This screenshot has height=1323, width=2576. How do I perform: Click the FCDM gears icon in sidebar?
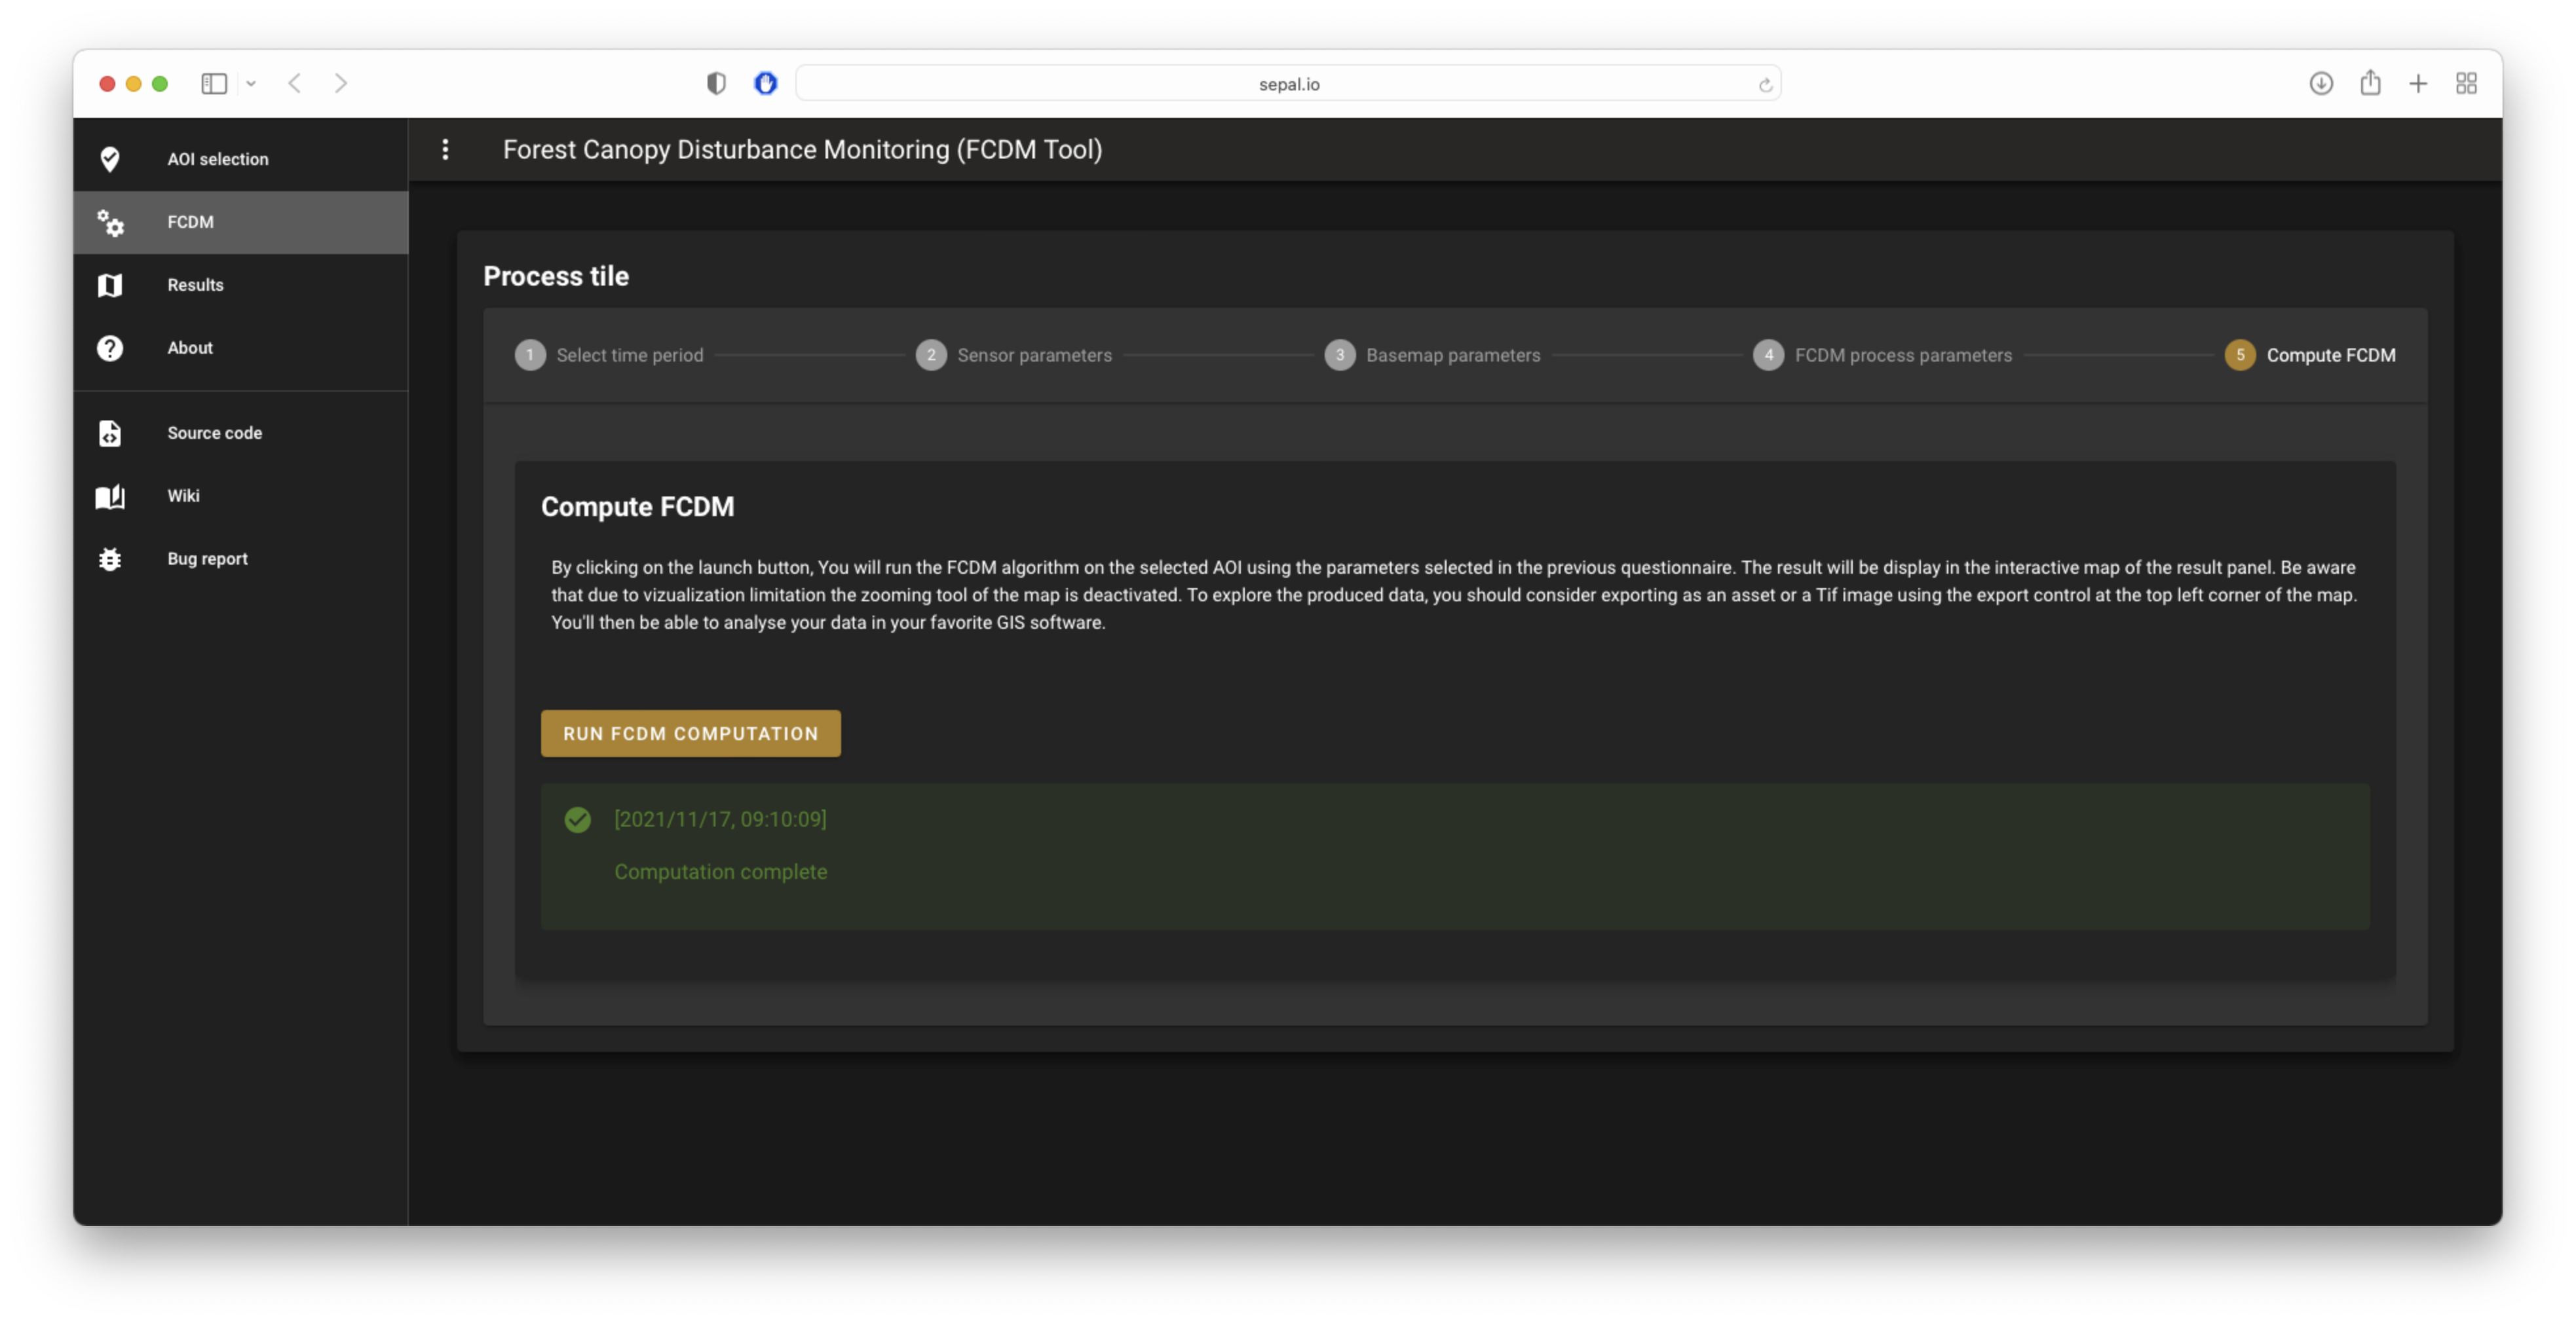pos(110,222)
